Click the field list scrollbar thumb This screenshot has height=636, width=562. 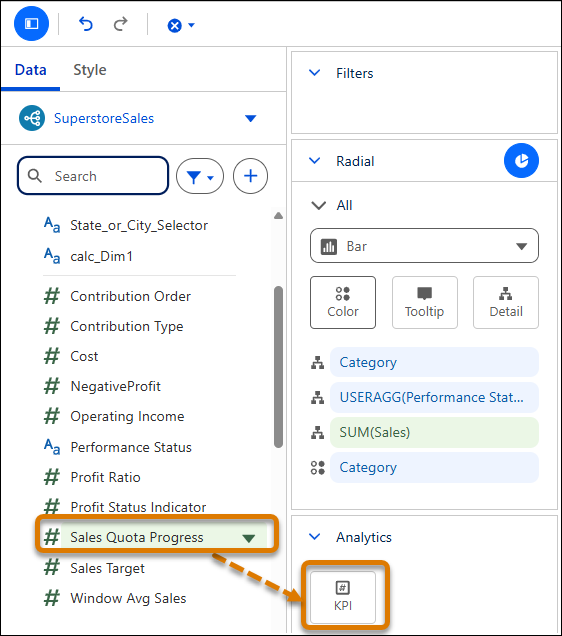pyautogui.click(x=278, y=367)
